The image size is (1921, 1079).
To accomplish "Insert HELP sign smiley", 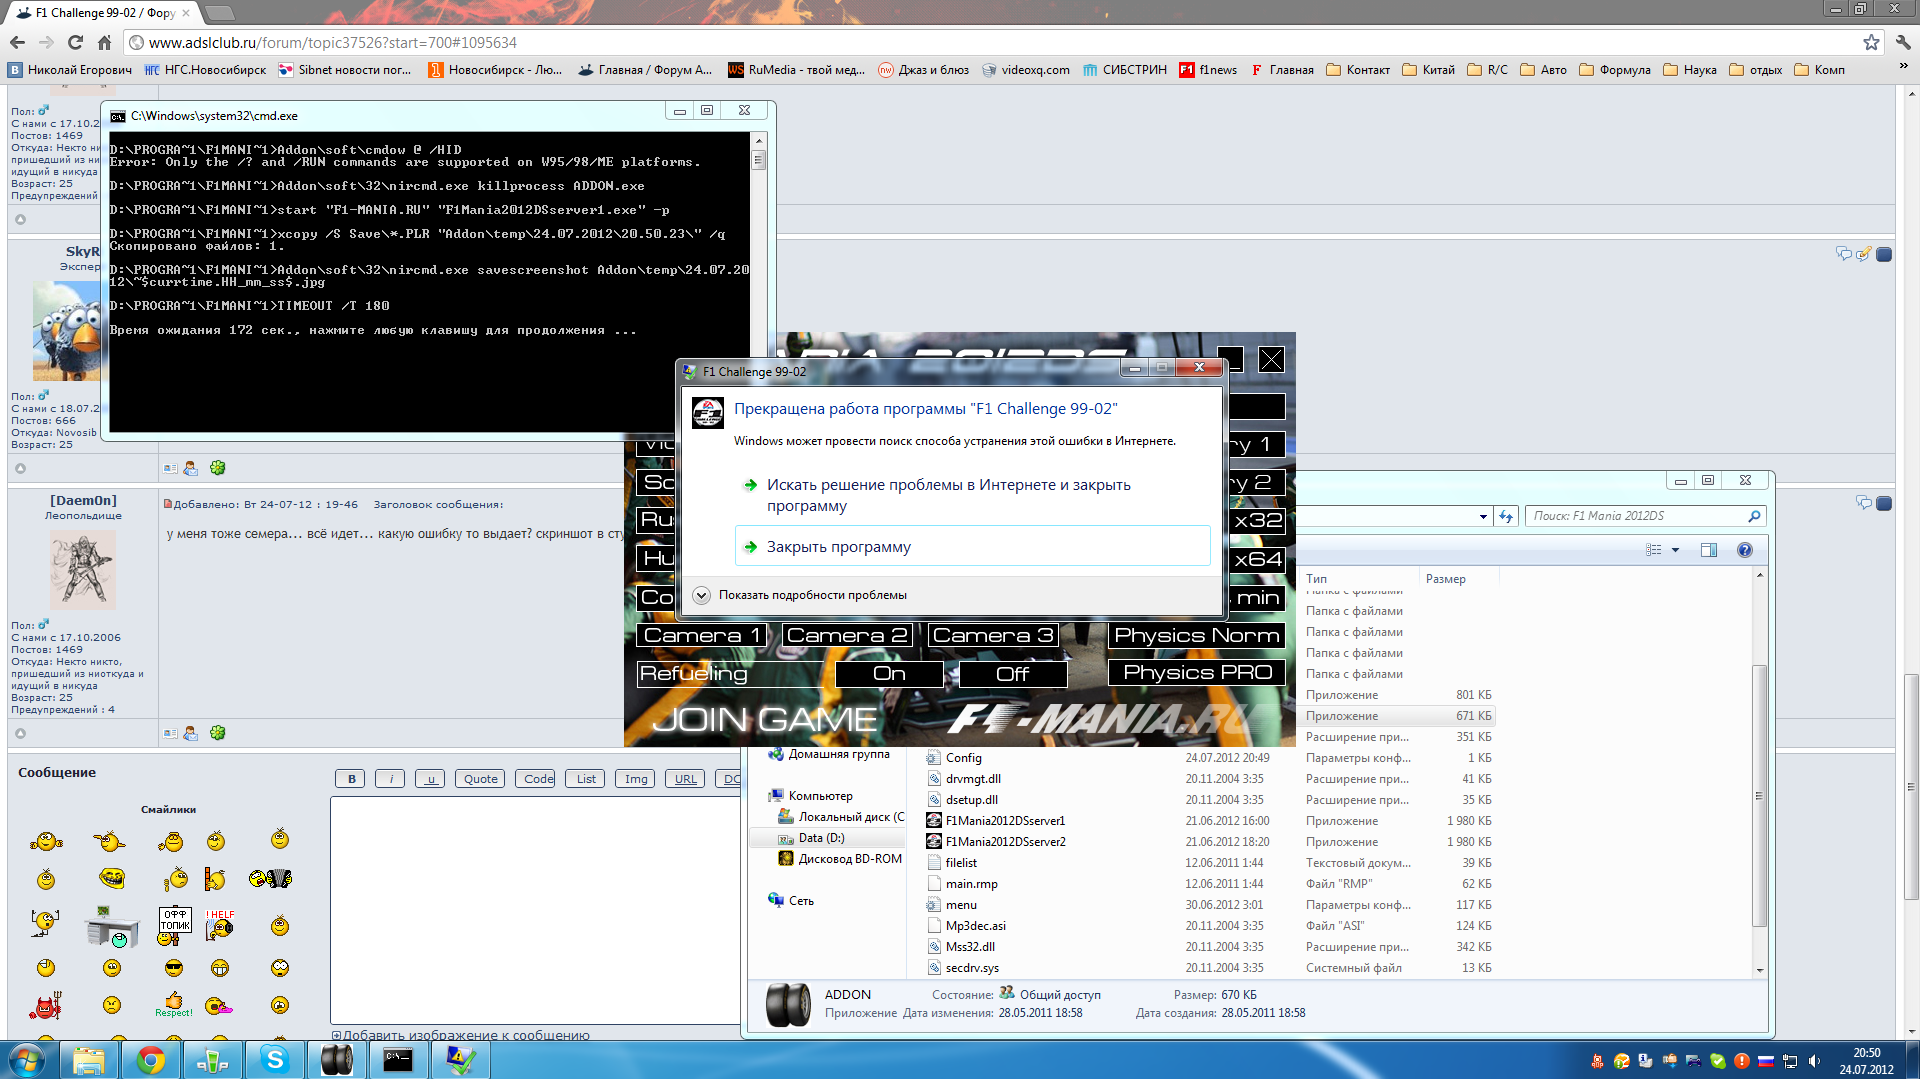I will (220, 925).
